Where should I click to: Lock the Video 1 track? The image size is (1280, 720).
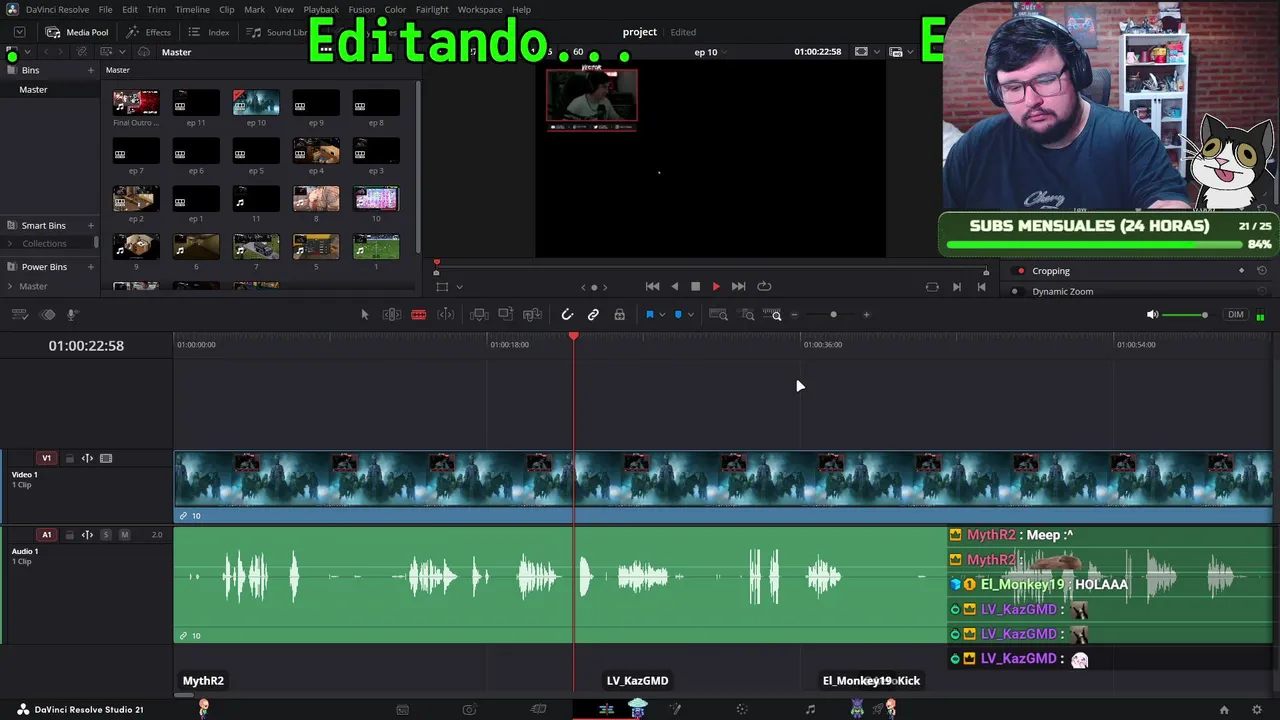point(69,459)
